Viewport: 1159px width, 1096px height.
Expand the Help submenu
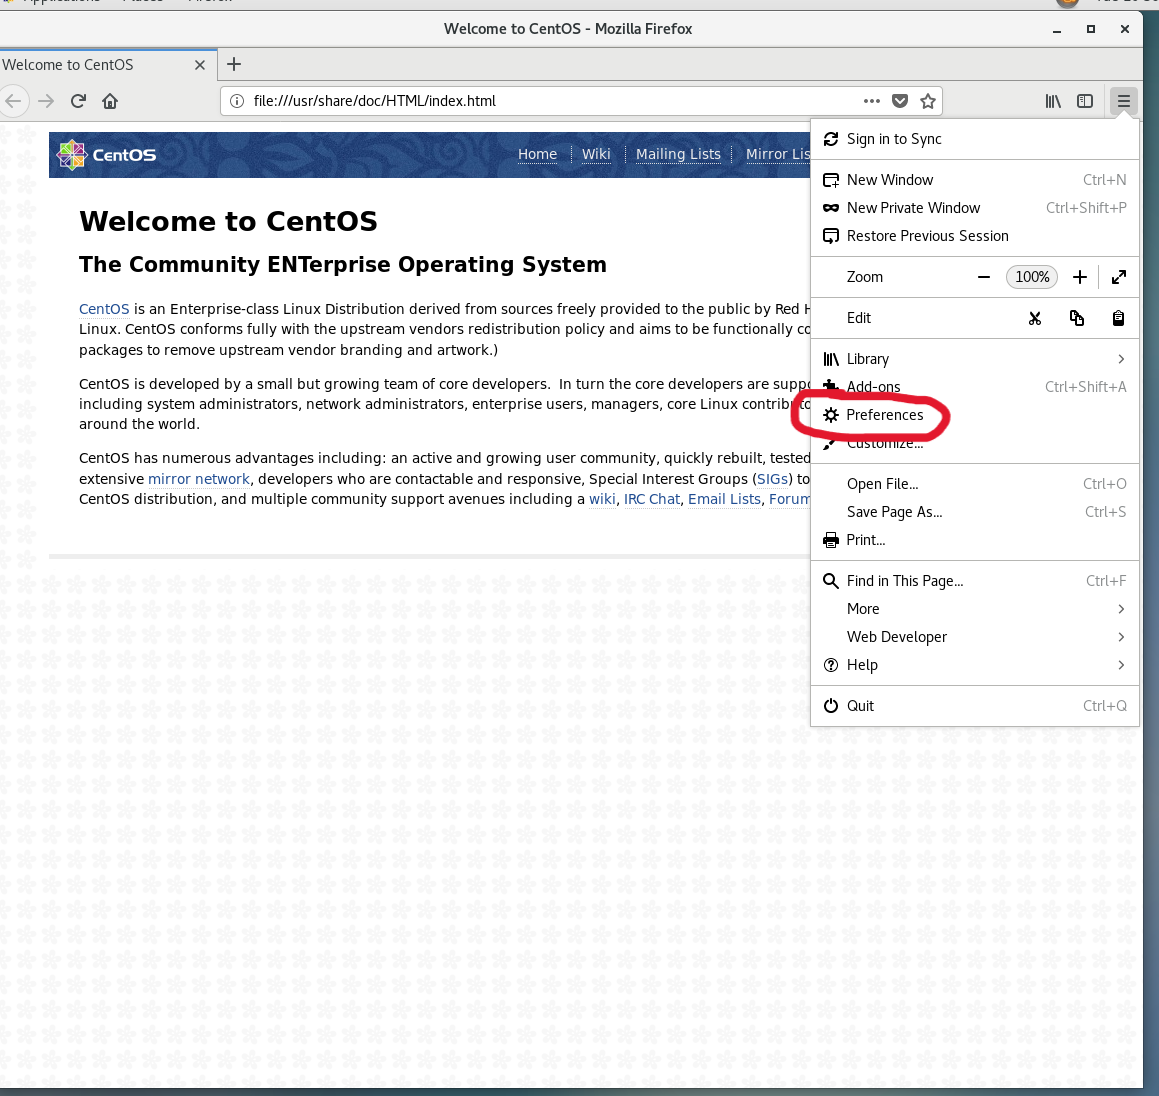[x=974, y=665]
